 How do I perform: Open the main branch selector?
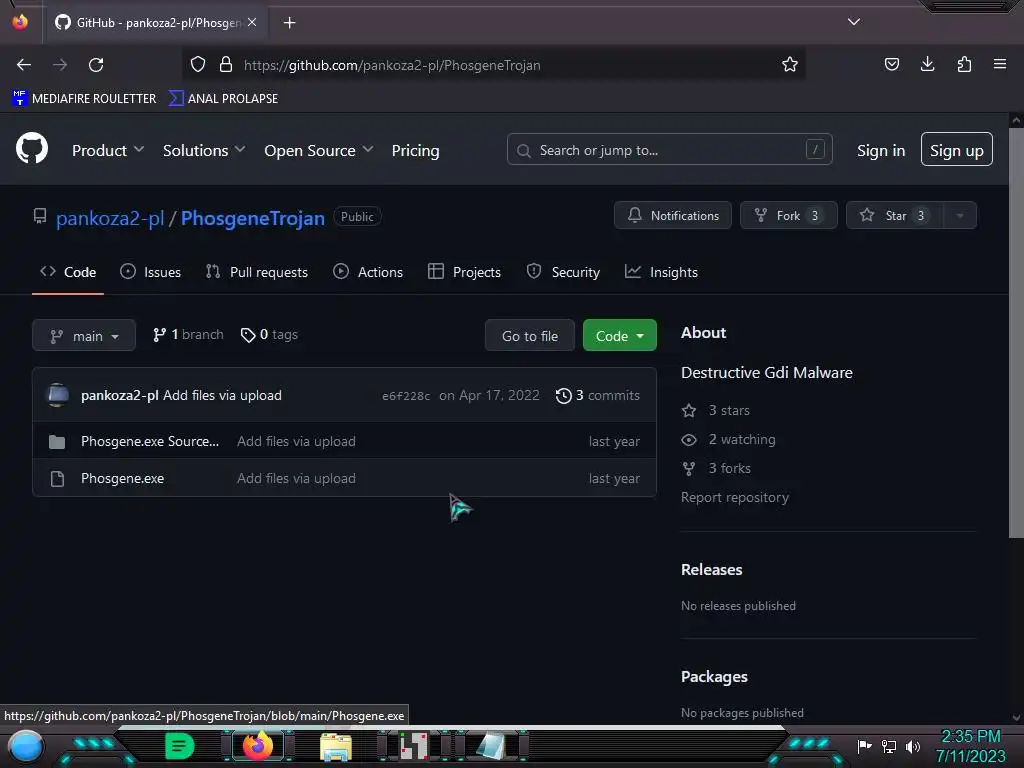coord(84,335)
